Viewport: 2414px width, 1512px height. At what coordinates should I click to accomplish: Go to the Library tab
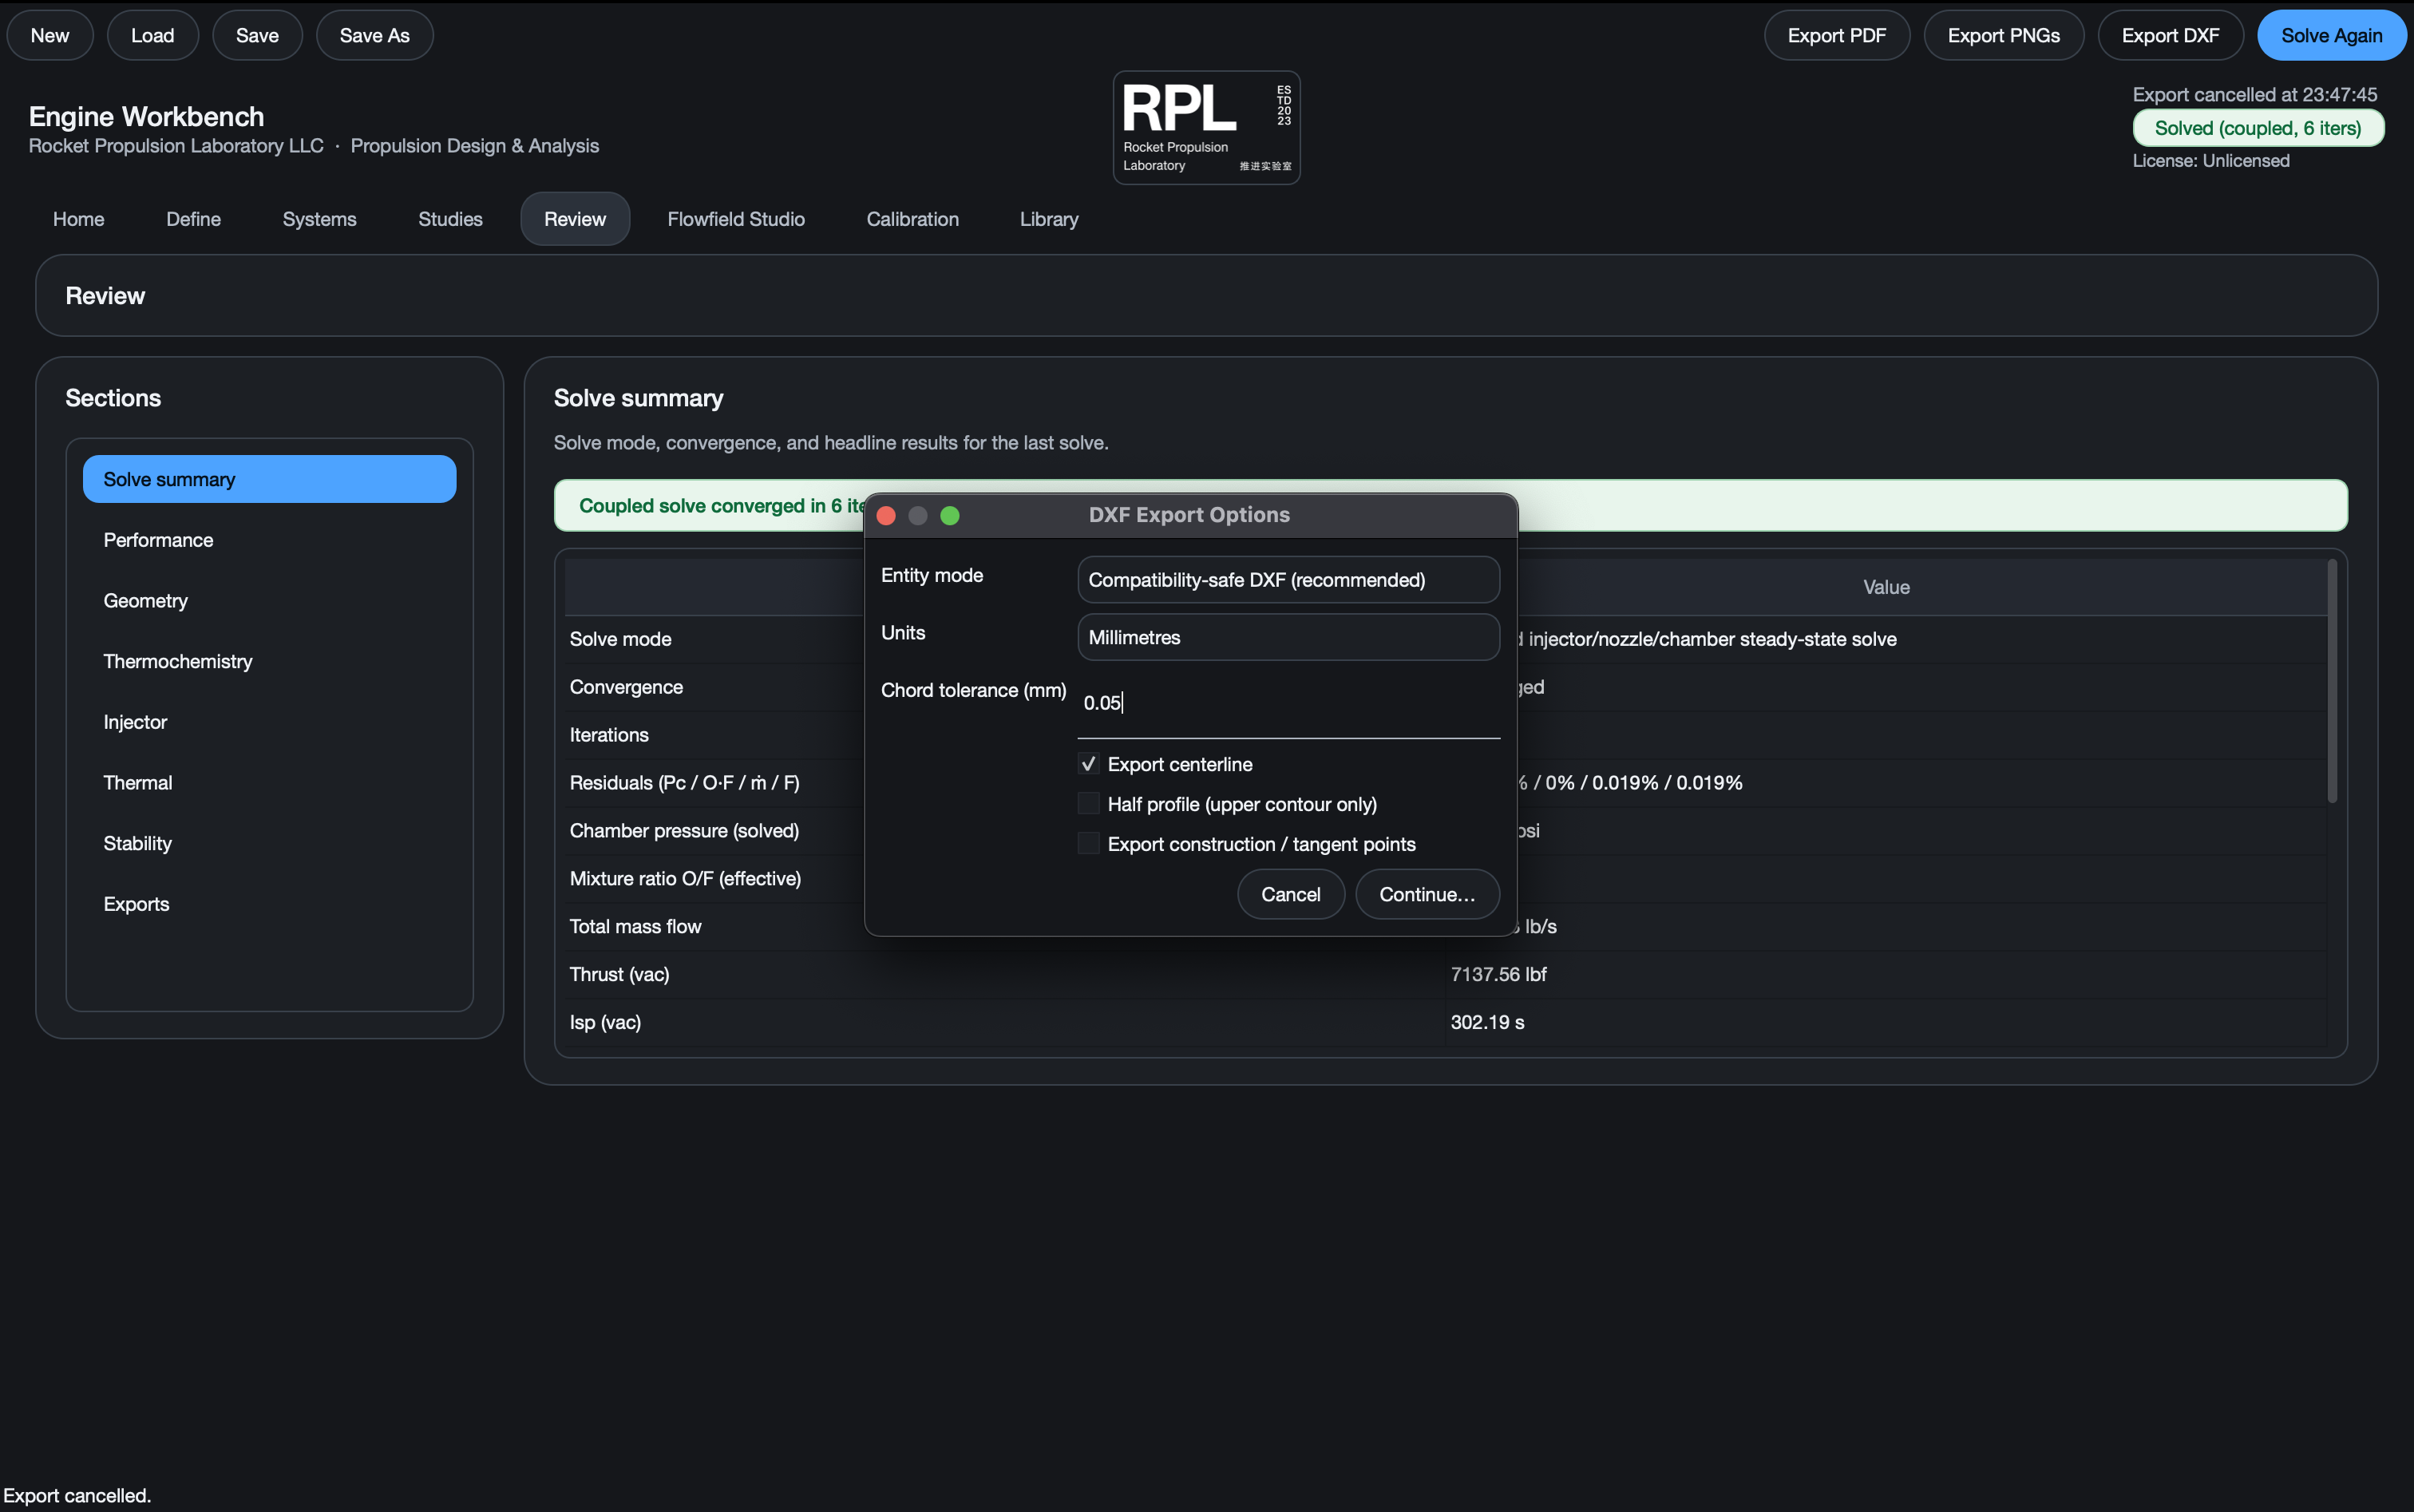(x=1049, y=219)
